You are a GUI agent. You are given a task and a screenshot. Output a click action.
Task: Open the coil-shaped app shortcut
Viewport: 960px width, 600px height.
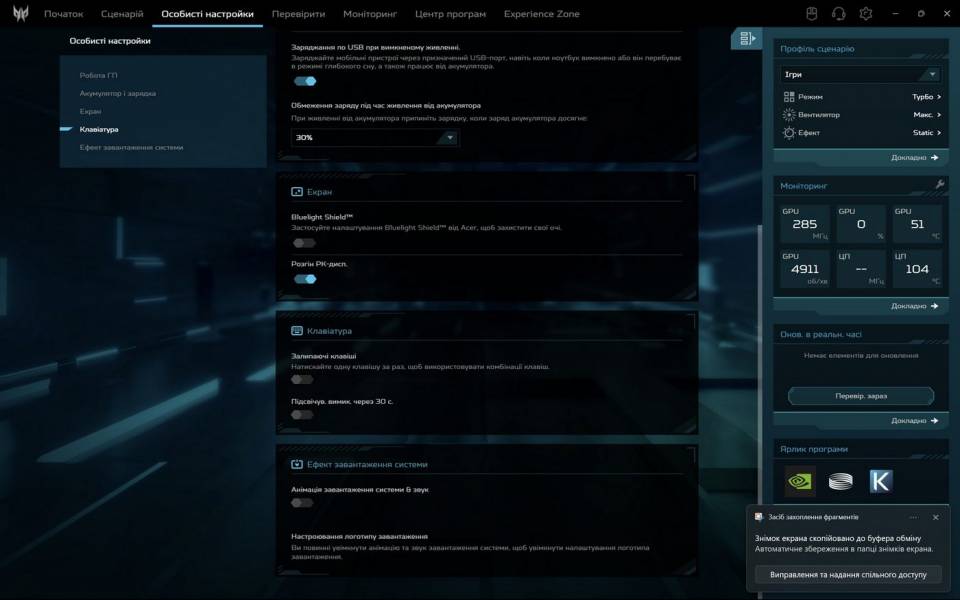(x=840, y=481)
